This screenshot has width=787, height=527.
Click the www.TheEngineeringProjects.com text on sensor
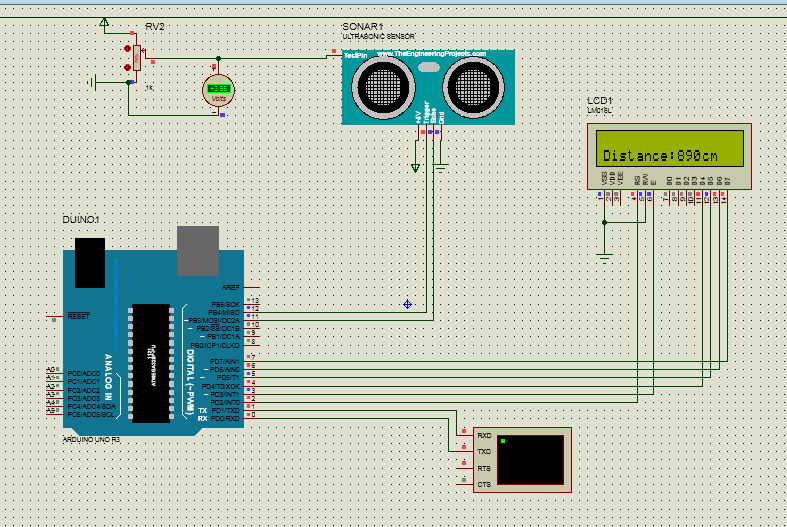(431, 53)
